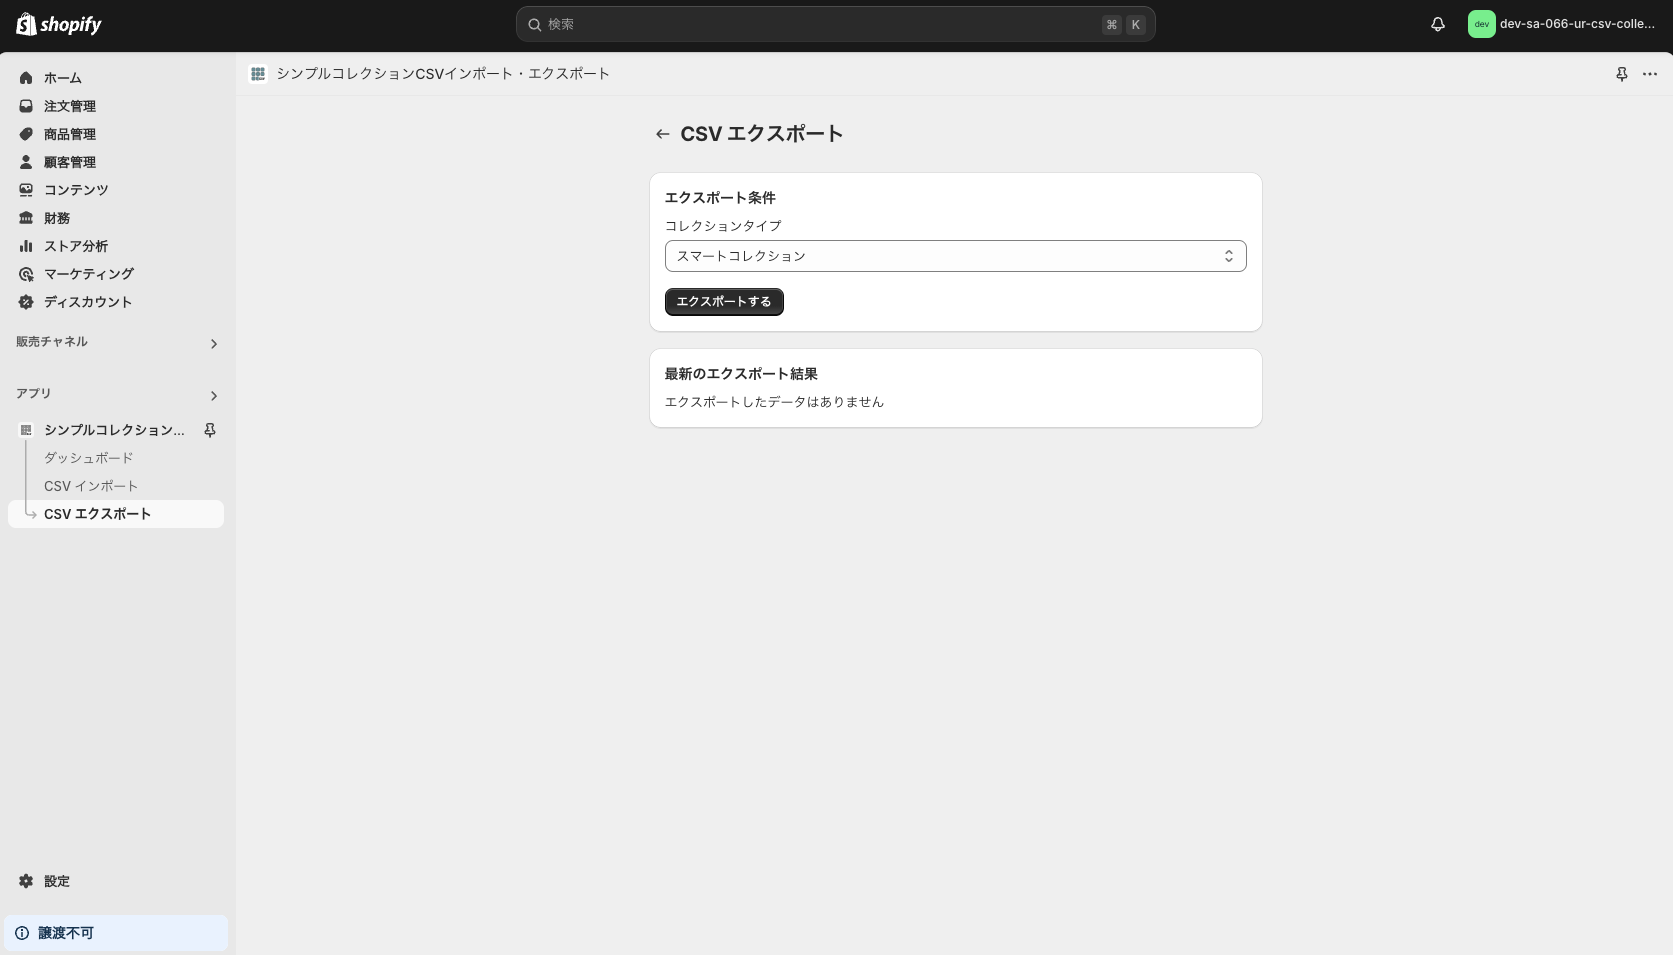Click the ストア分析 bar chart icon
1673x955 pixels.
tap(26, 246)
